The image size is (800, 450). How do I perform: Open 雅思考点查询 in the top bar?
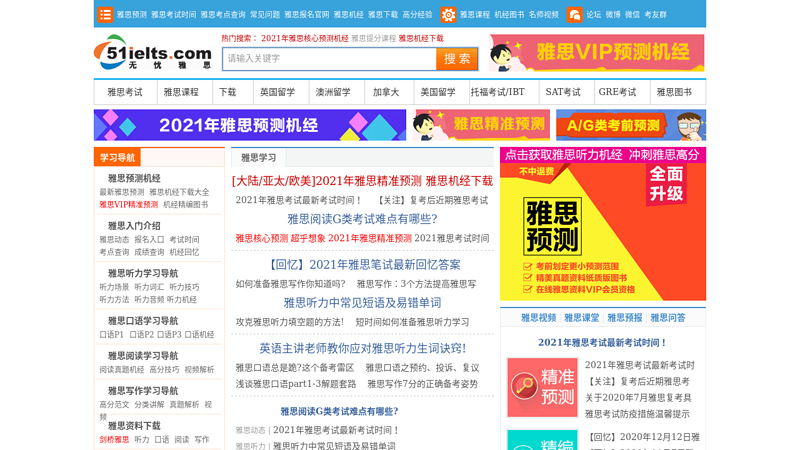(x=223, y=15)
